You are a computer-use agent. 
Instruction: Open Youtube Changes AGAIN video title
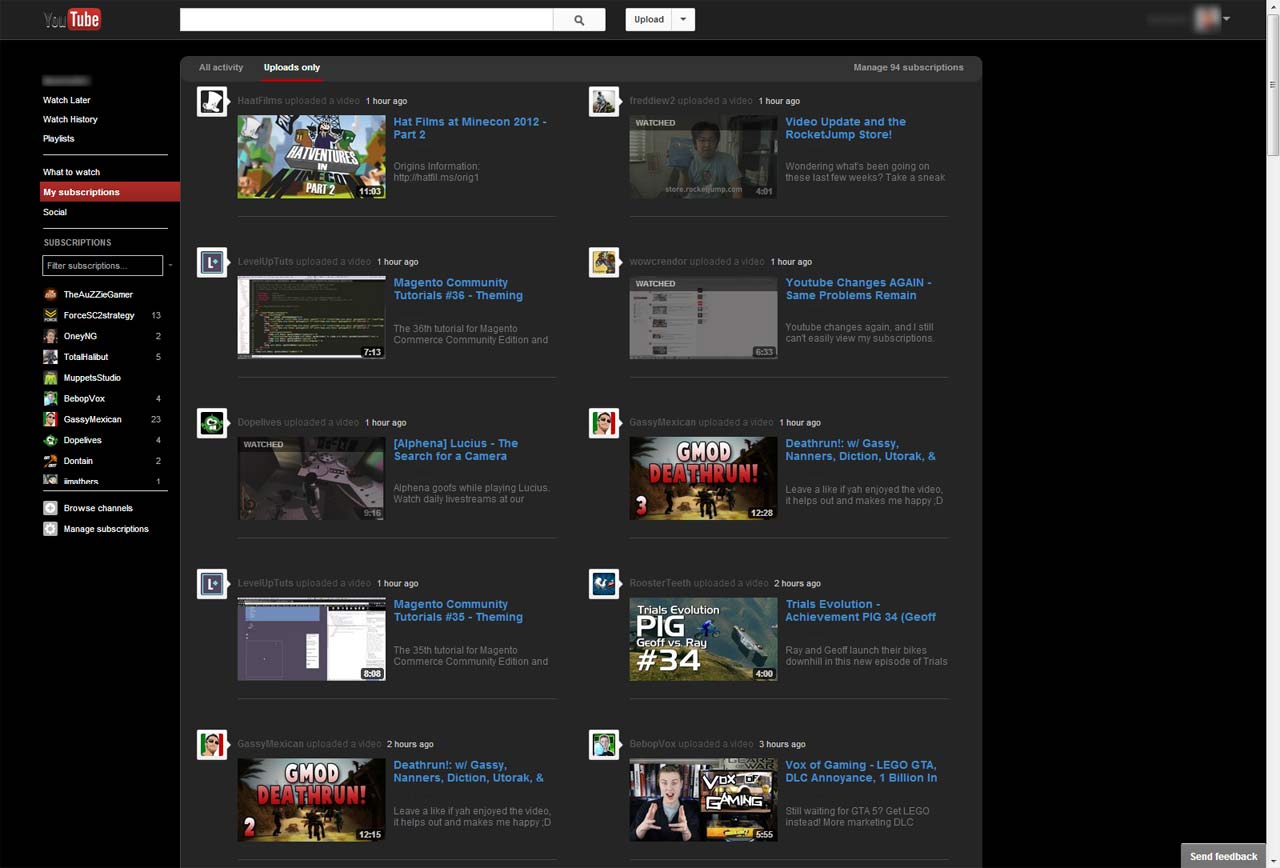pos(858,289)
